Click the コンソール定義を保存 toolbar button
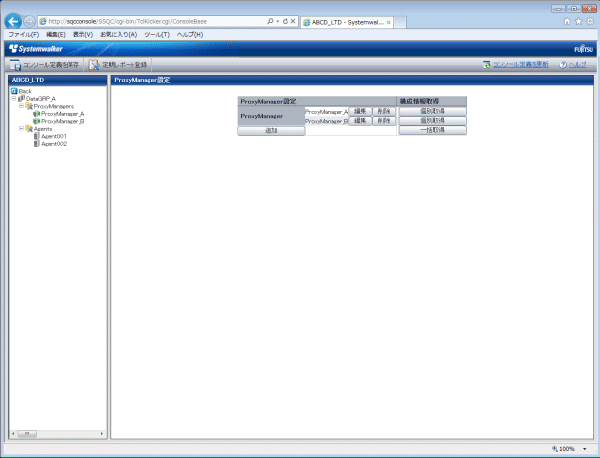 click(x=44, y=65)
